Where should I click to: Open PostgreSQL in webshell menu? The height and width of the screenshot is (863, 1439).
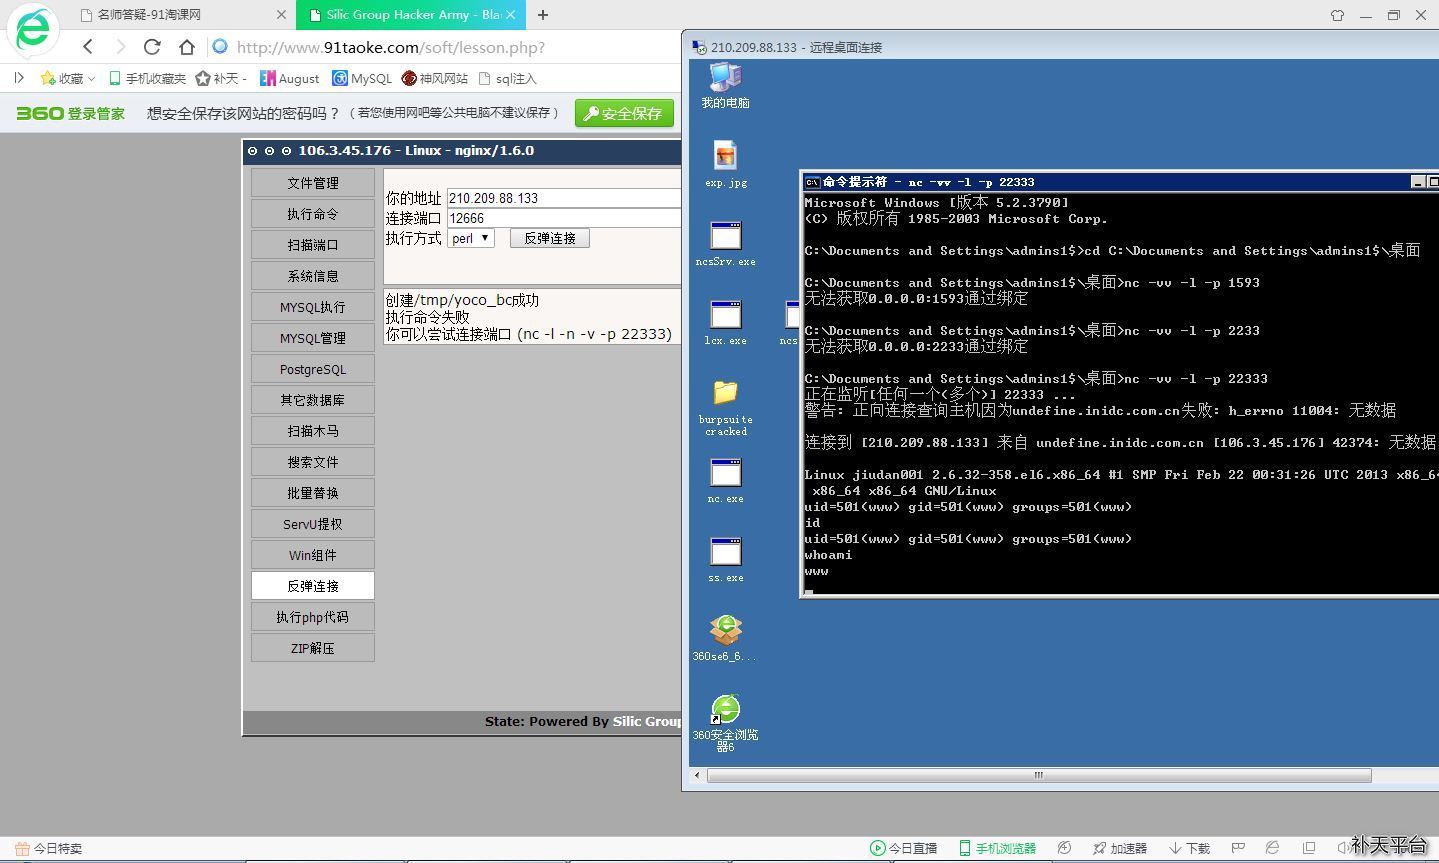(313, 369)
